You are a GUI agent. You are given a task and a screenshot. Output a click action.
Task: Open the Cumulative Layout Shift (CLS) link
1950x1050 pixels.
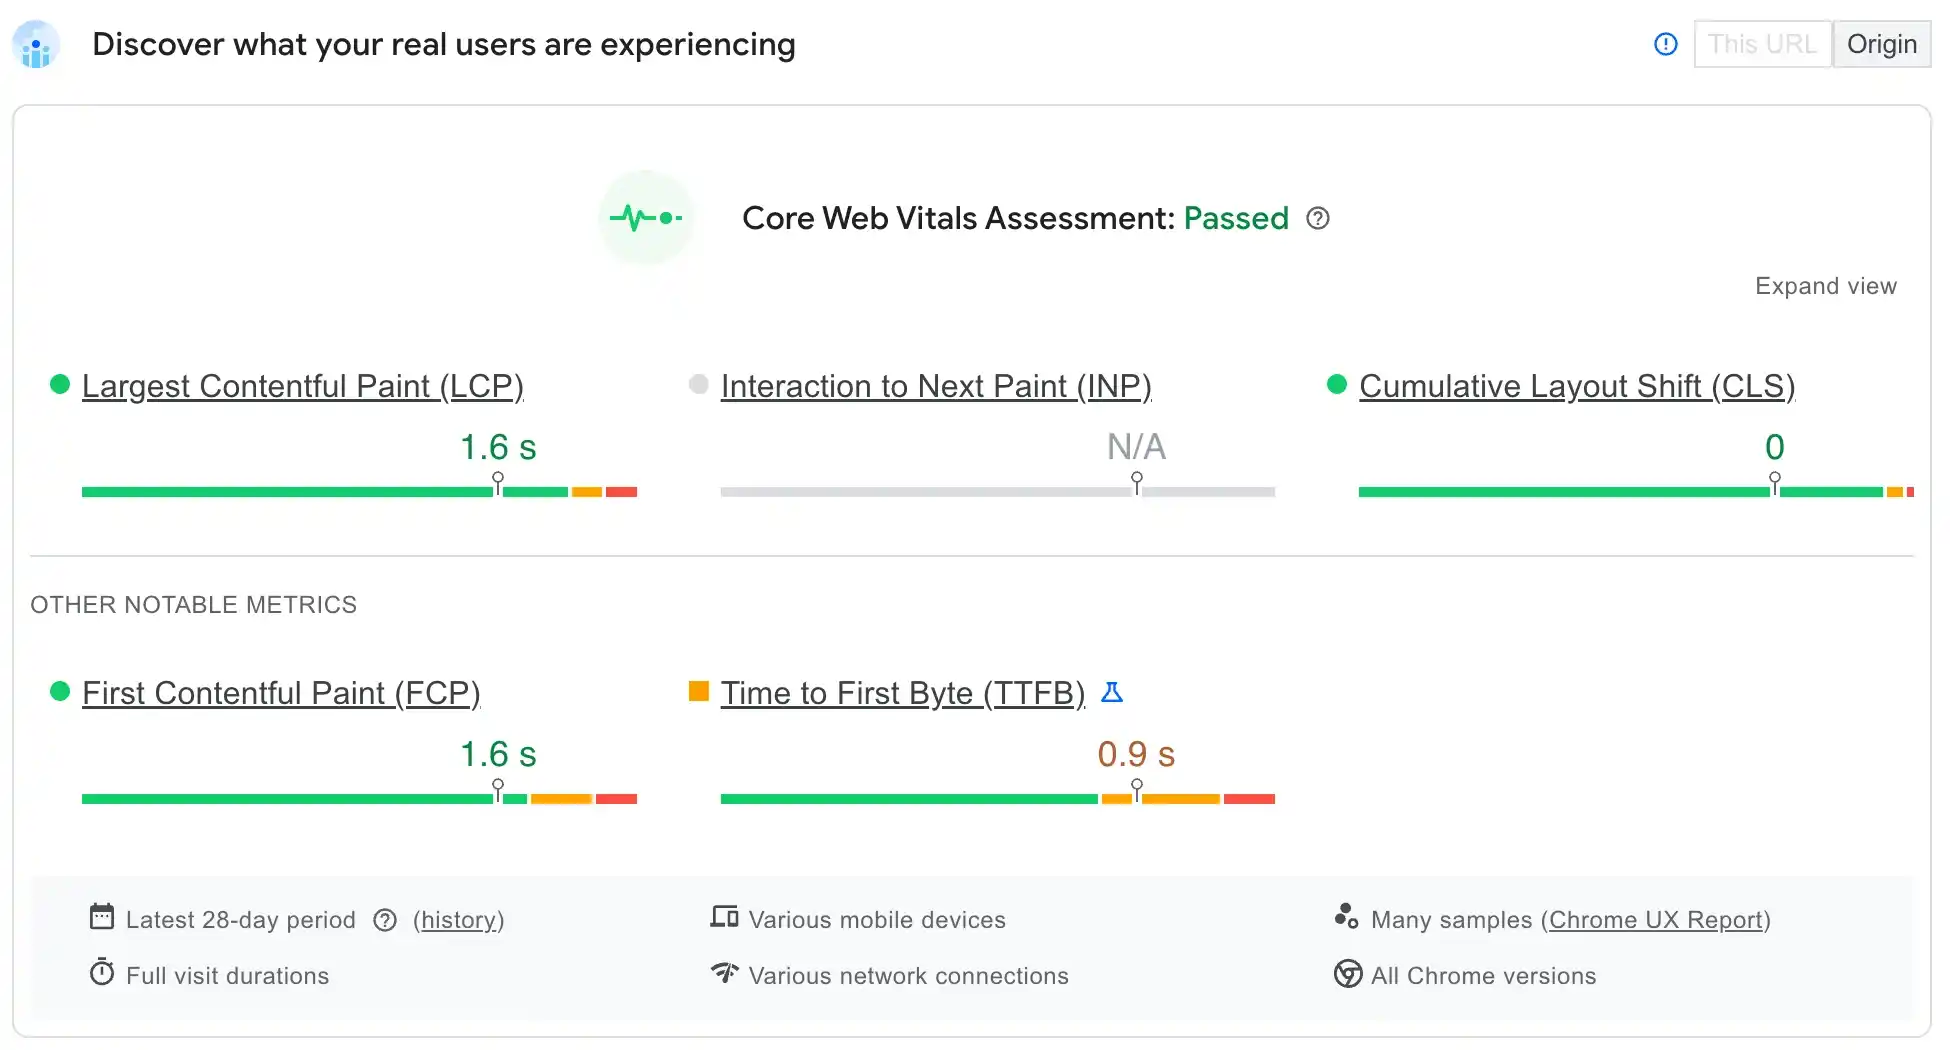[x=1577, y=386]
